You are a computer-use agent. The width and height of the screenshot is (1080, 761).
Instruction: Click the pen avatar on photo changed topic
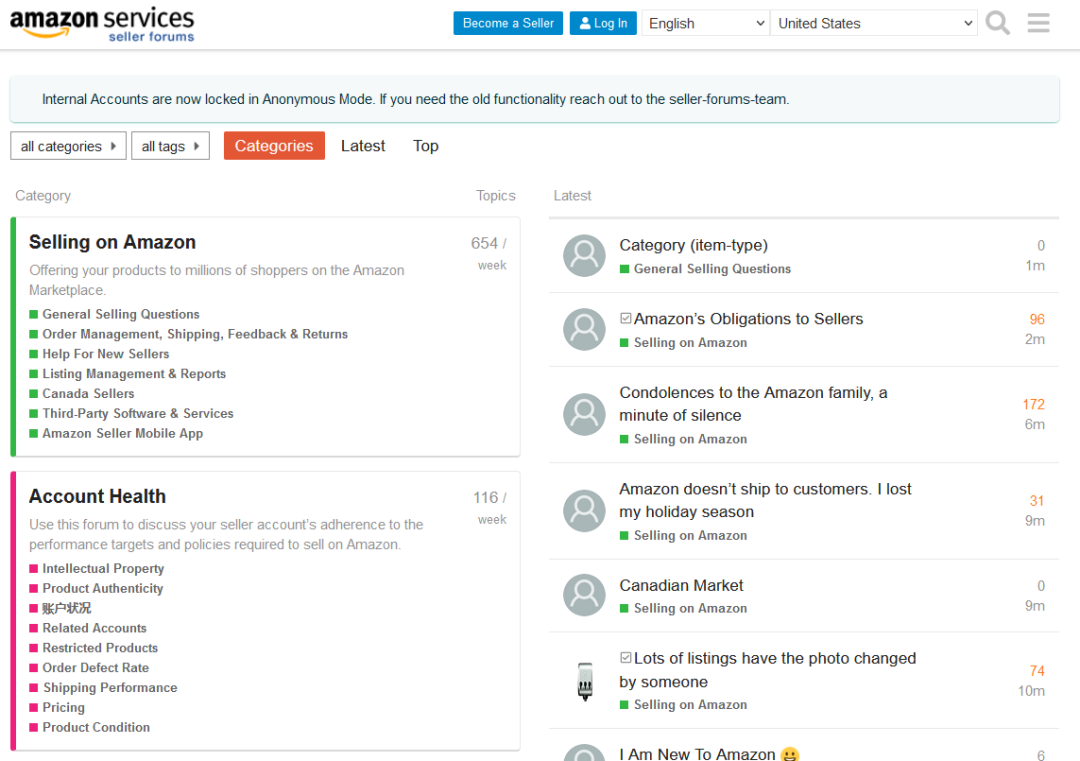[x=584, y=681]
